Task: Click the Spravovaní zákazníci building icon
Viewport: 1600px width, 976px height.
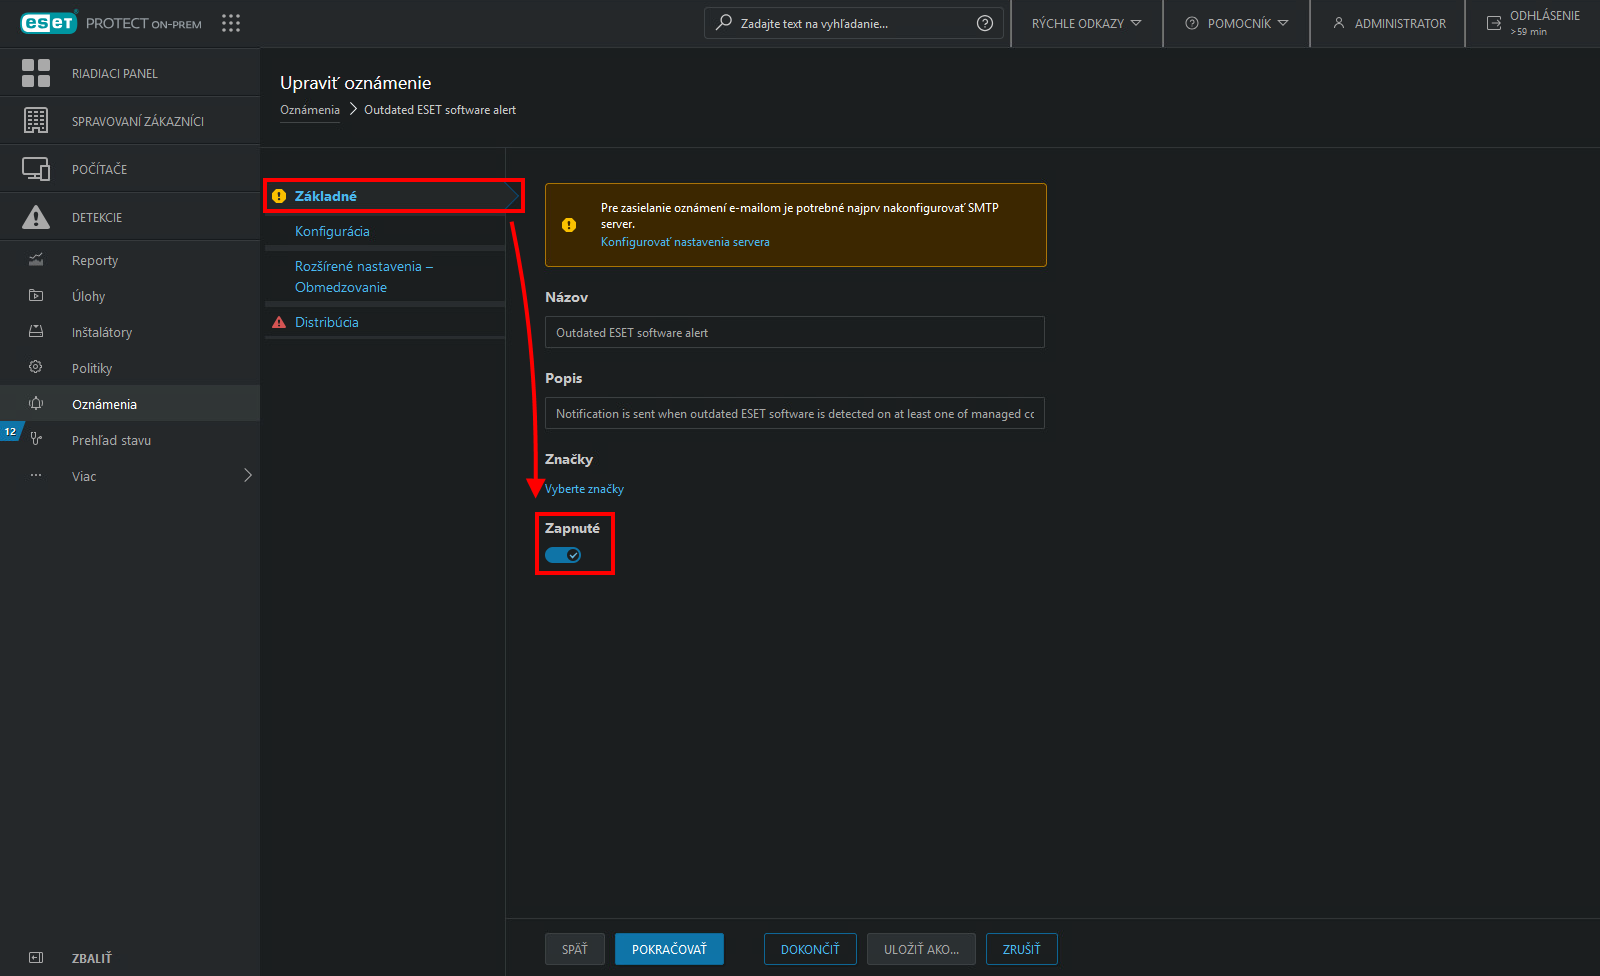Action: click(x=36, y=121)
